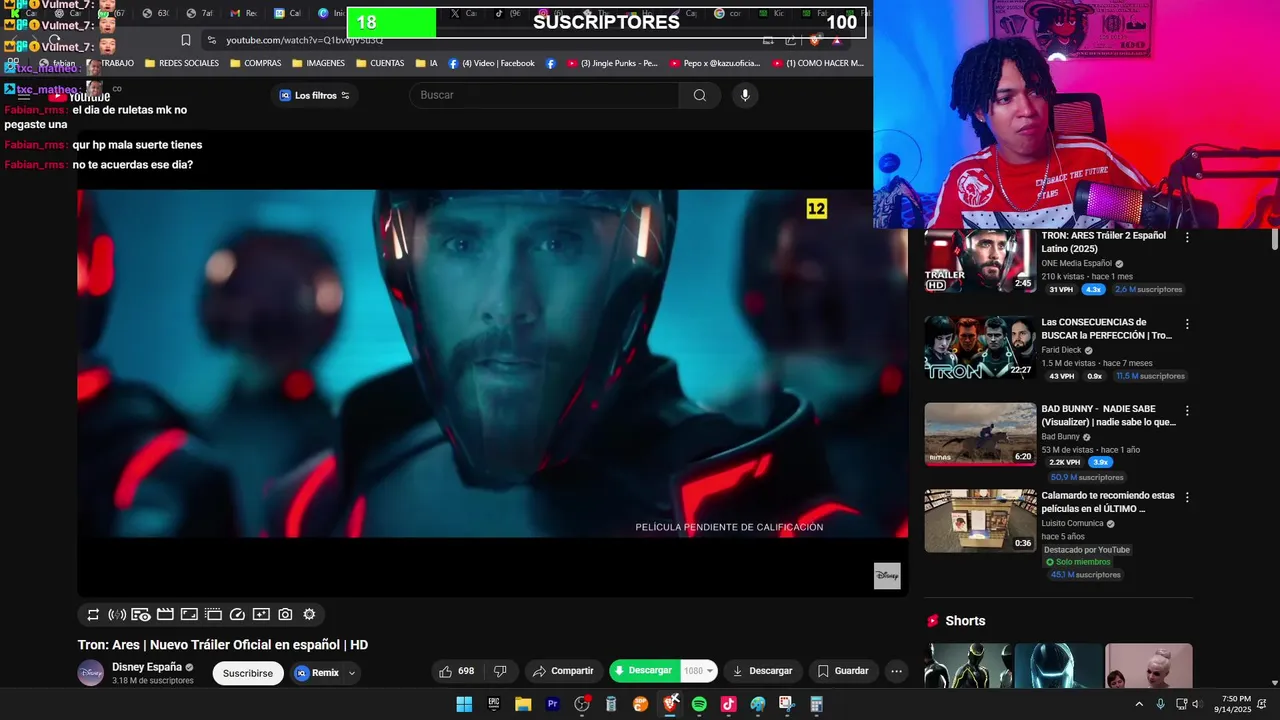Screen dimensions: 1280x720
Task: Open the Video | Facebook bookmark
Action: [x=491, y=63]
